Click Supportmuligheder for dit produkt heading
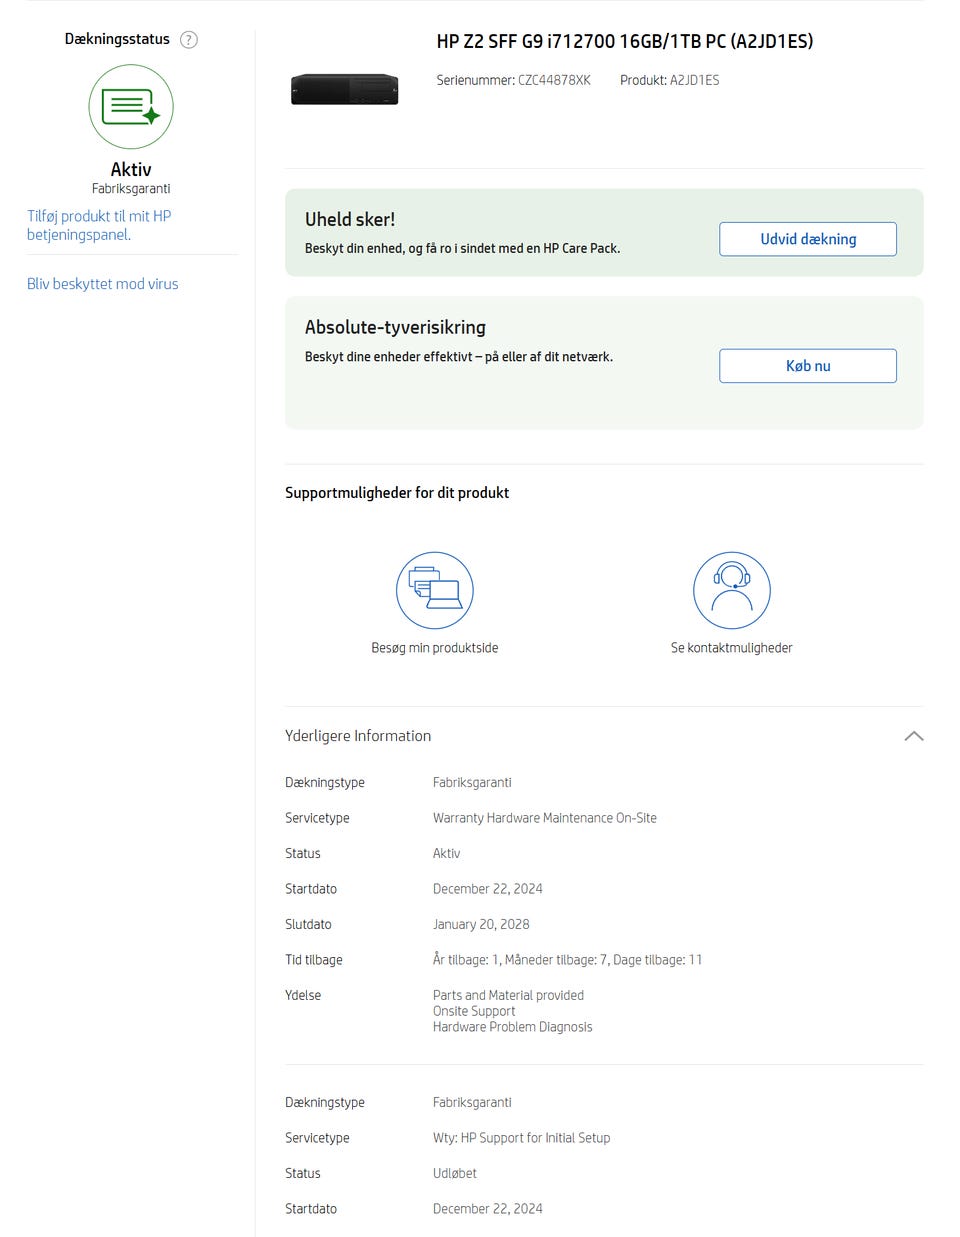 [397, 493]
